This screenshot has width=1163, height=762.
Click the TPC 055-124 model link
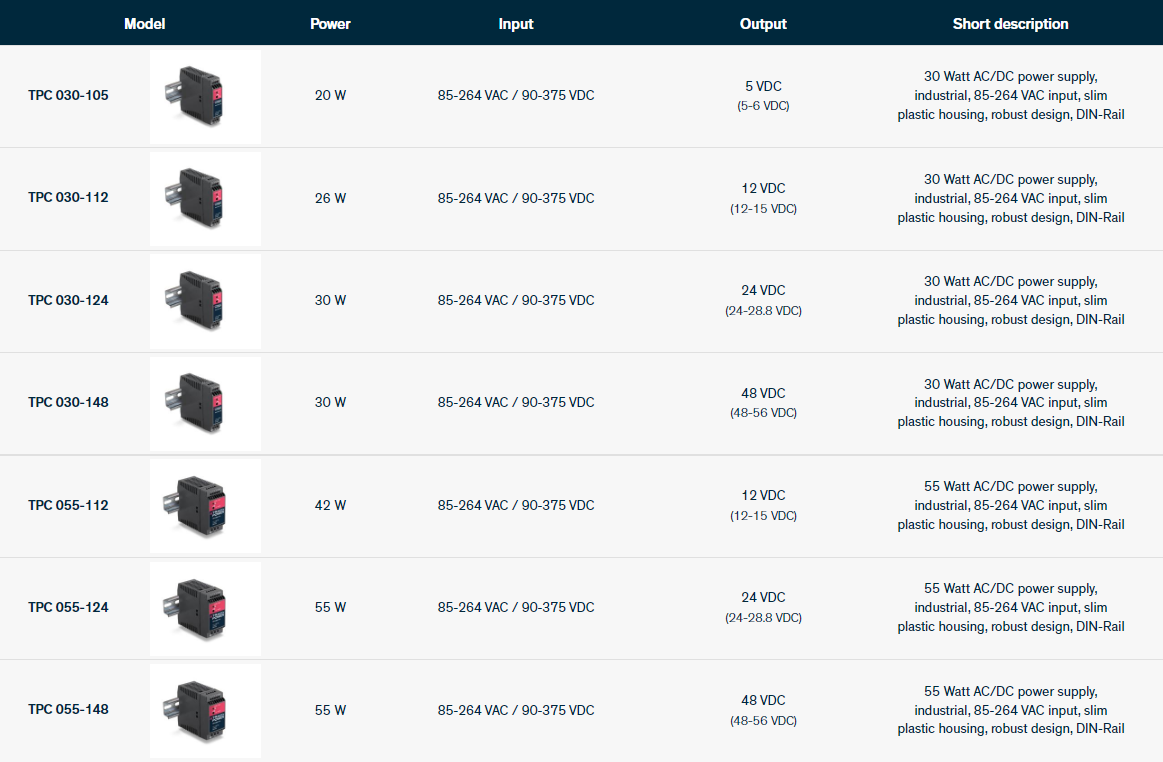[68, 607]
